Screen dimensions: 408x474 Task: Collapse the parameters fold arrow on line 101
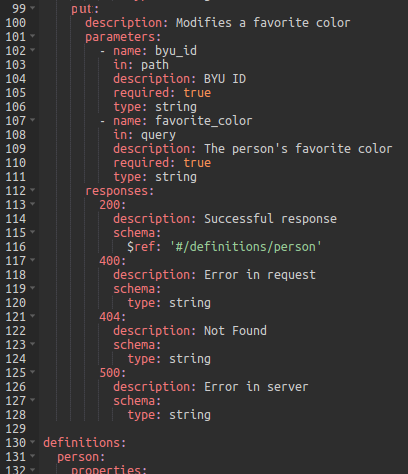click(32, 35)
